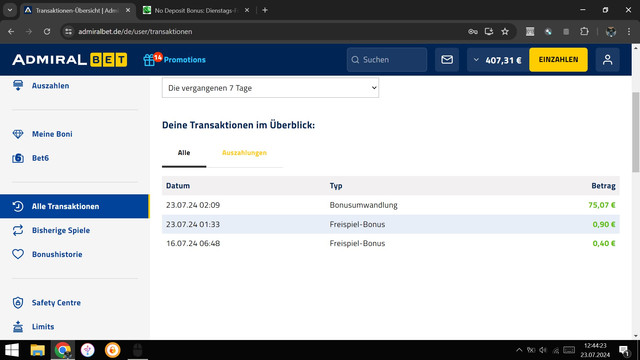Expand the balance 407,31 € dropdown
The image size is (640, 360).
498,60
